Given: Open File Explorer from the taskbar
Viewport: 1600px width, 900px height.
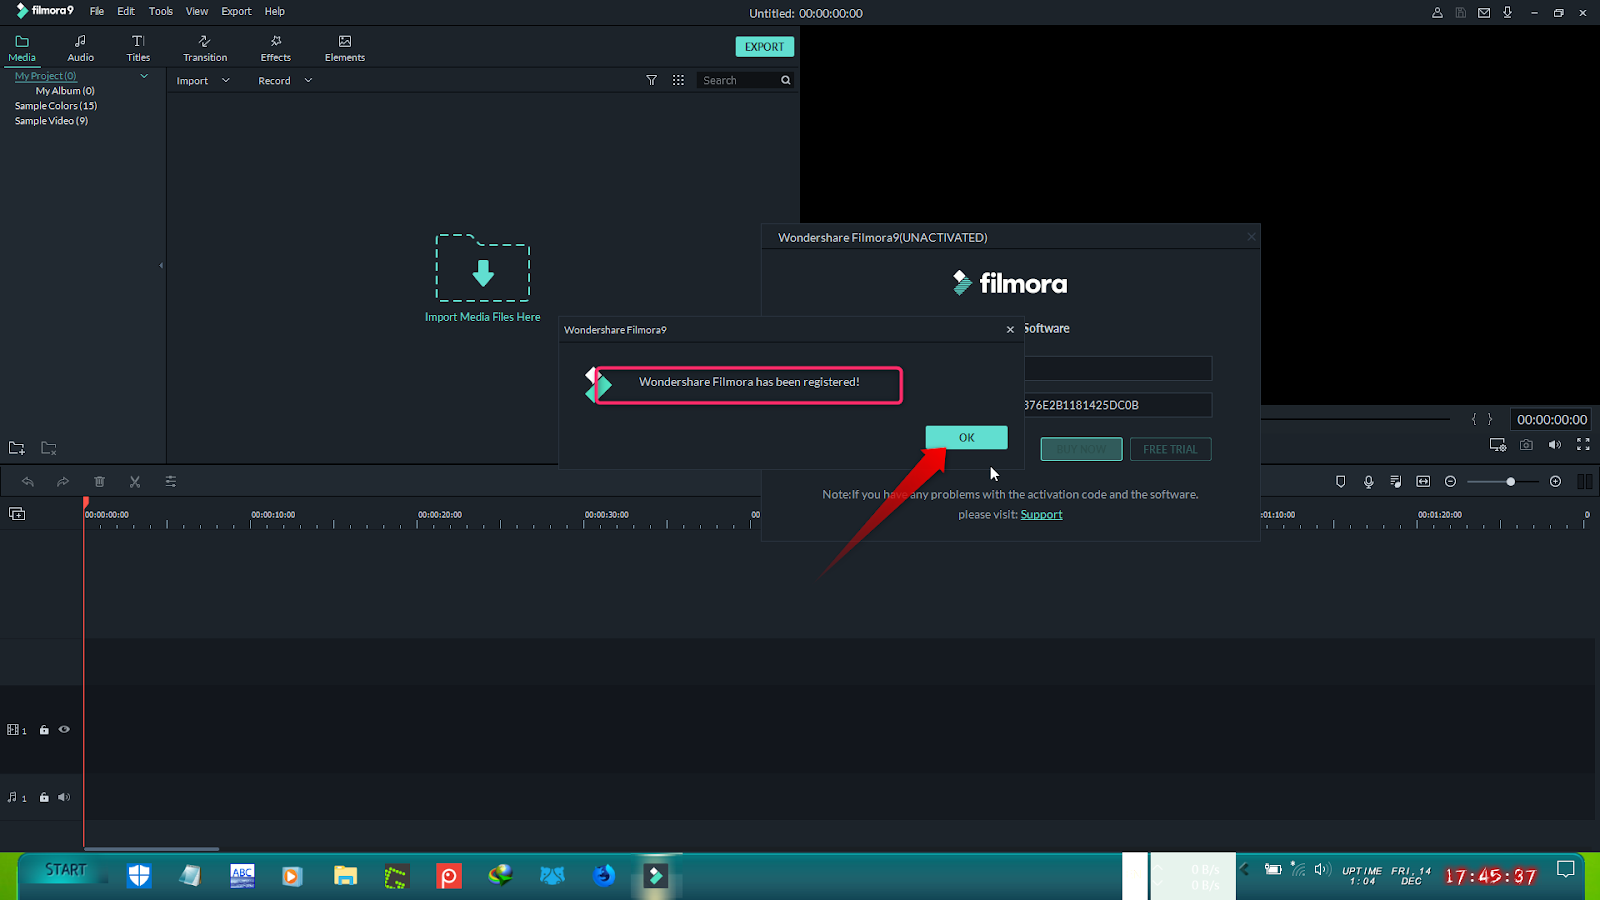Looking at the screenshot, I should [x=345, y=876].
